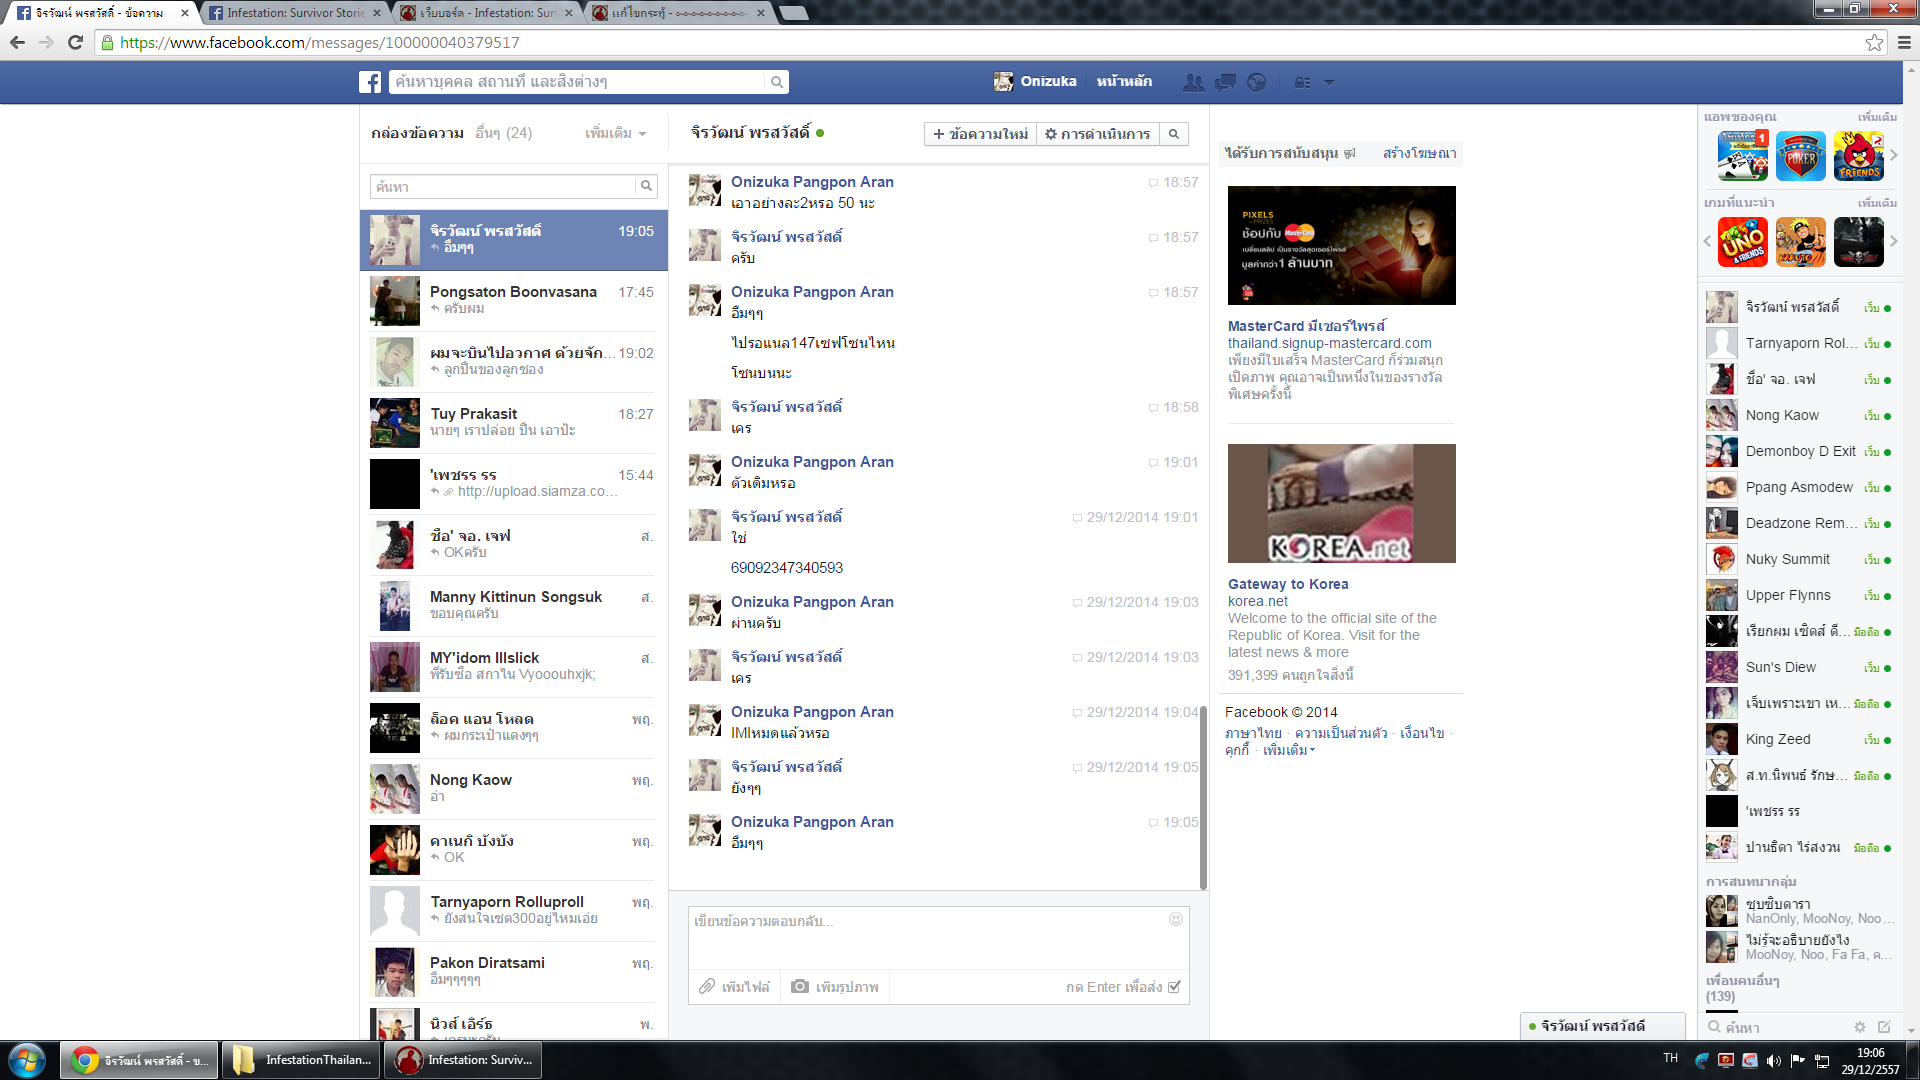
Task: Open the notifications globe icon
Action: pos(1257,82)
